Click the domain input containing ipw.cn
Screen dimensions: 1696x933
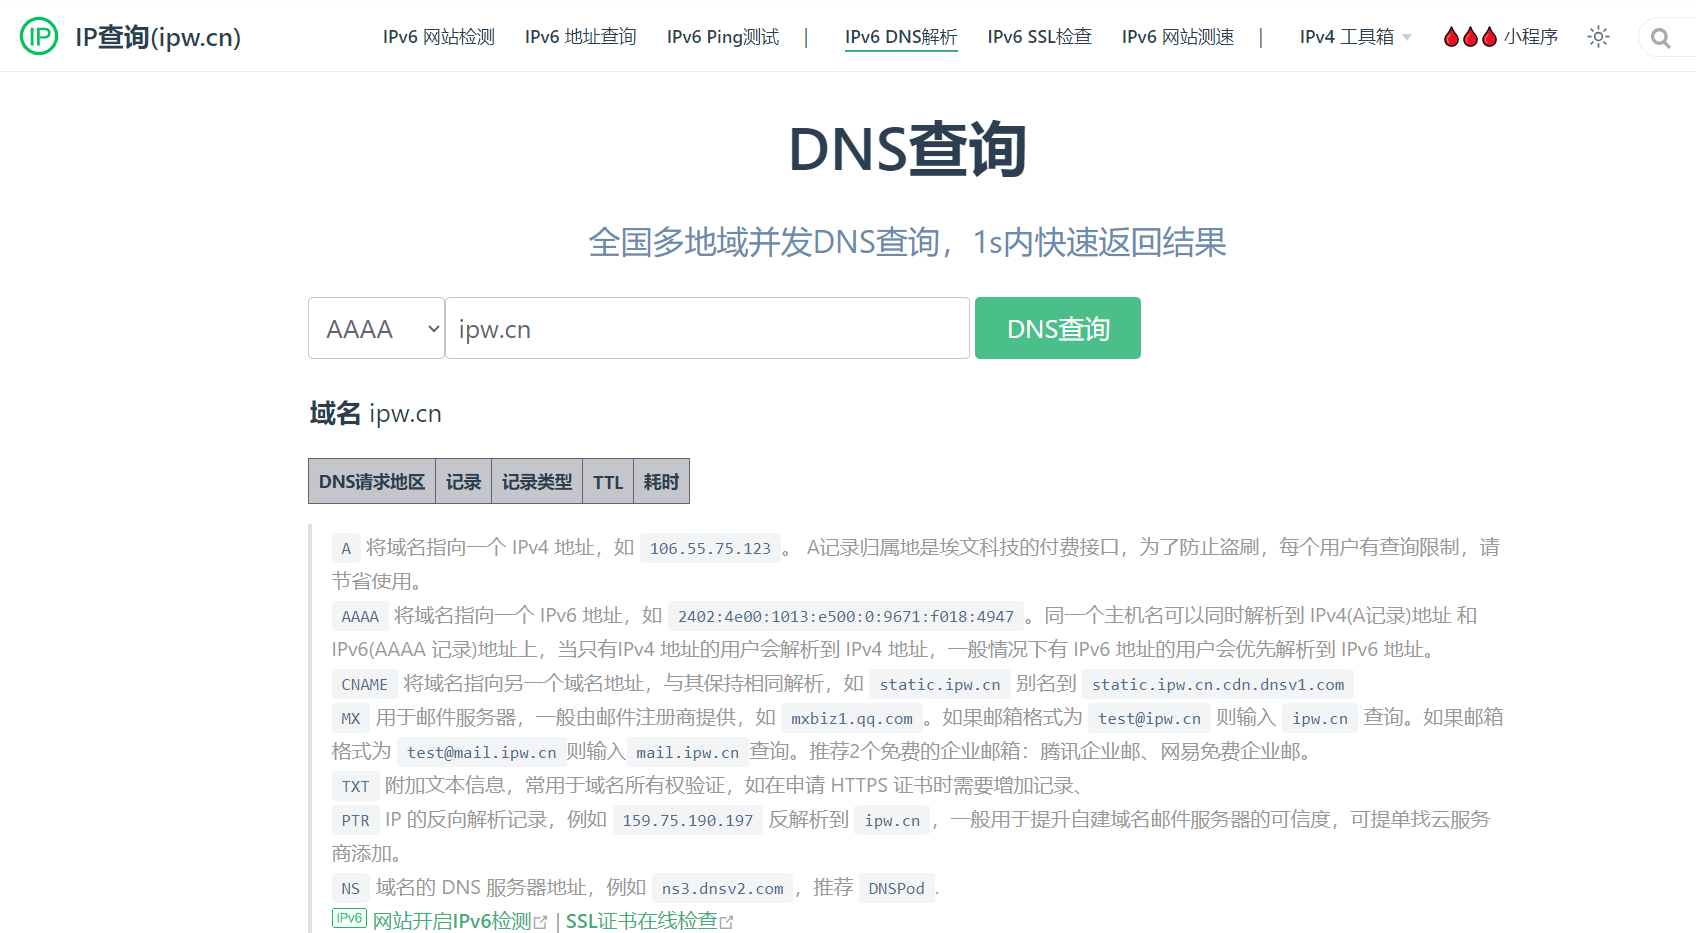click(707, 328)
